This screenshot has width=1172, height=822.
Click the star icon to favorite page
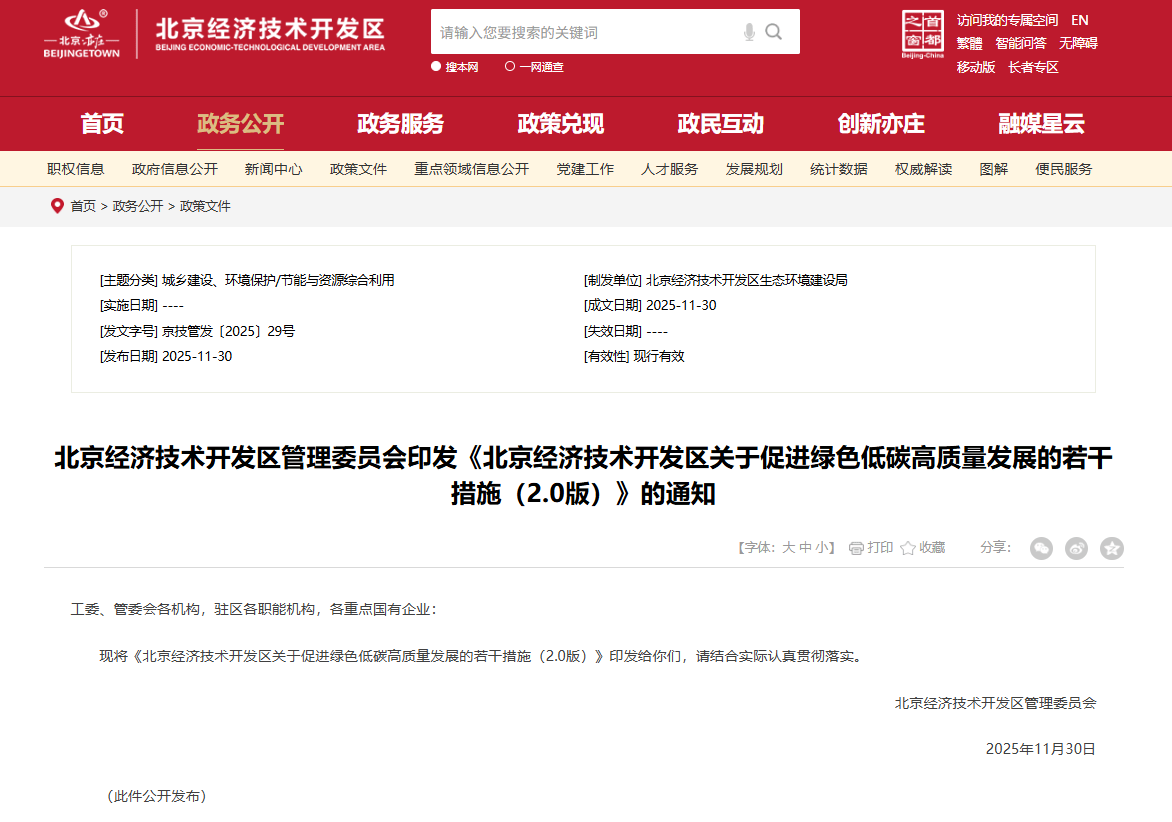point(908,548)
